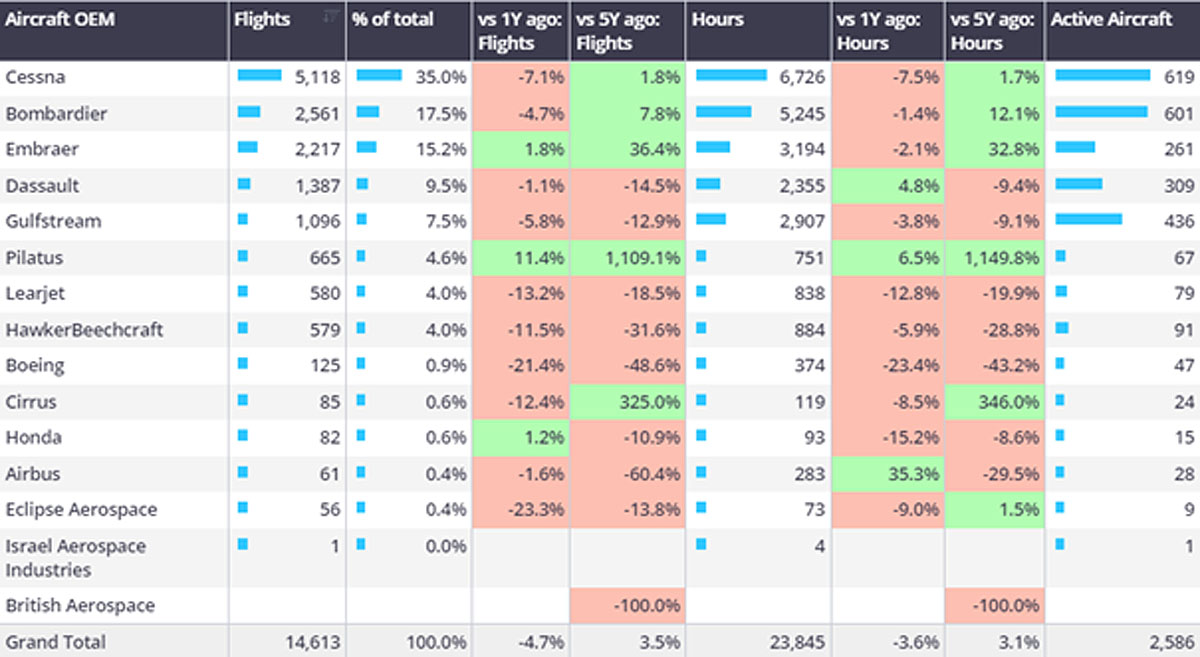Select Airbus 35.3% hours change cell

pyautogui.click(x=887, y=473)
